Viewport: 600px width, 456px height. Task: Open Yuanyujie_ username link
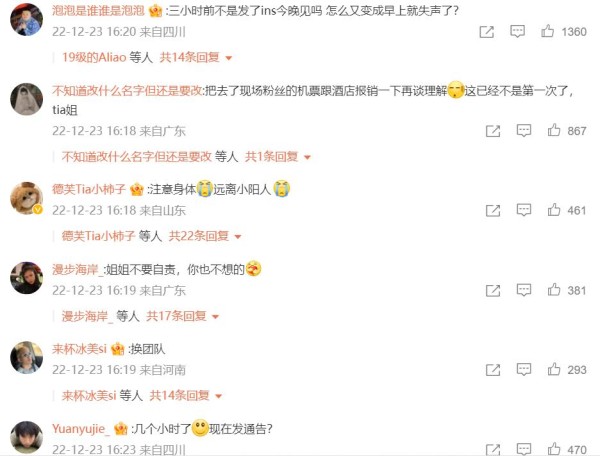point(81,428)
